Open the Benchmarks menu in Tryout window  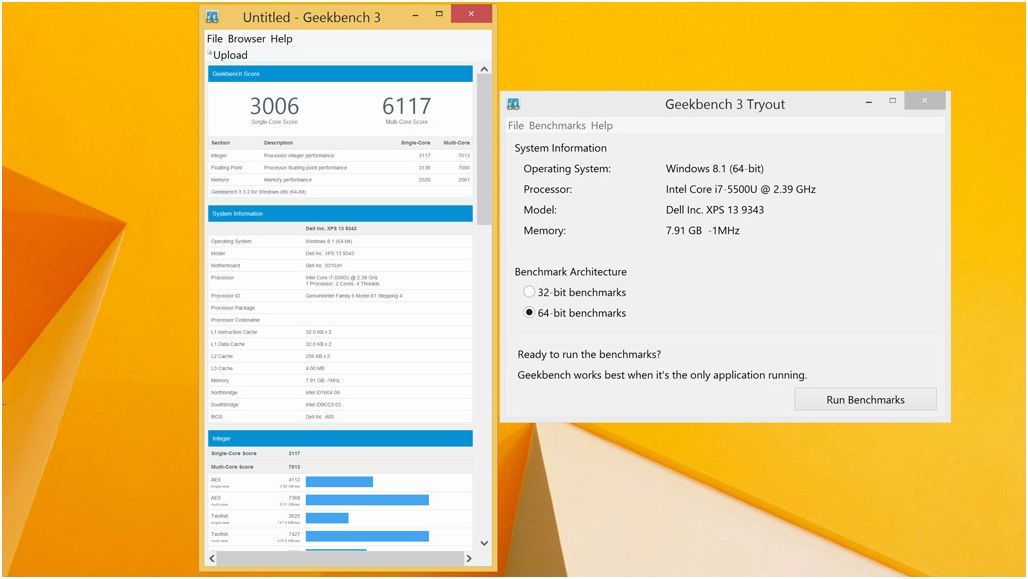[x=557, y=126]
